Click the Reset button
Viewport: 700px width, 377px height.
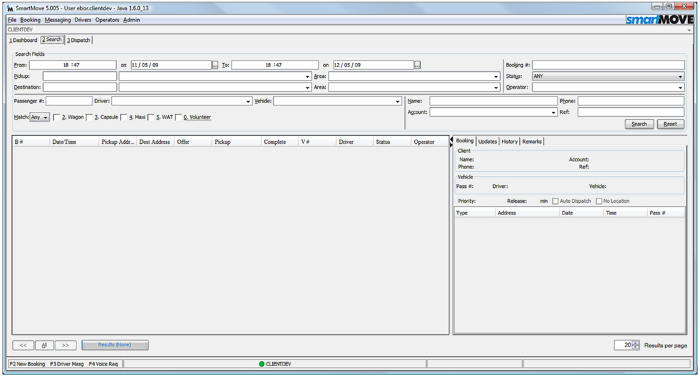click(x=671, y=124)
